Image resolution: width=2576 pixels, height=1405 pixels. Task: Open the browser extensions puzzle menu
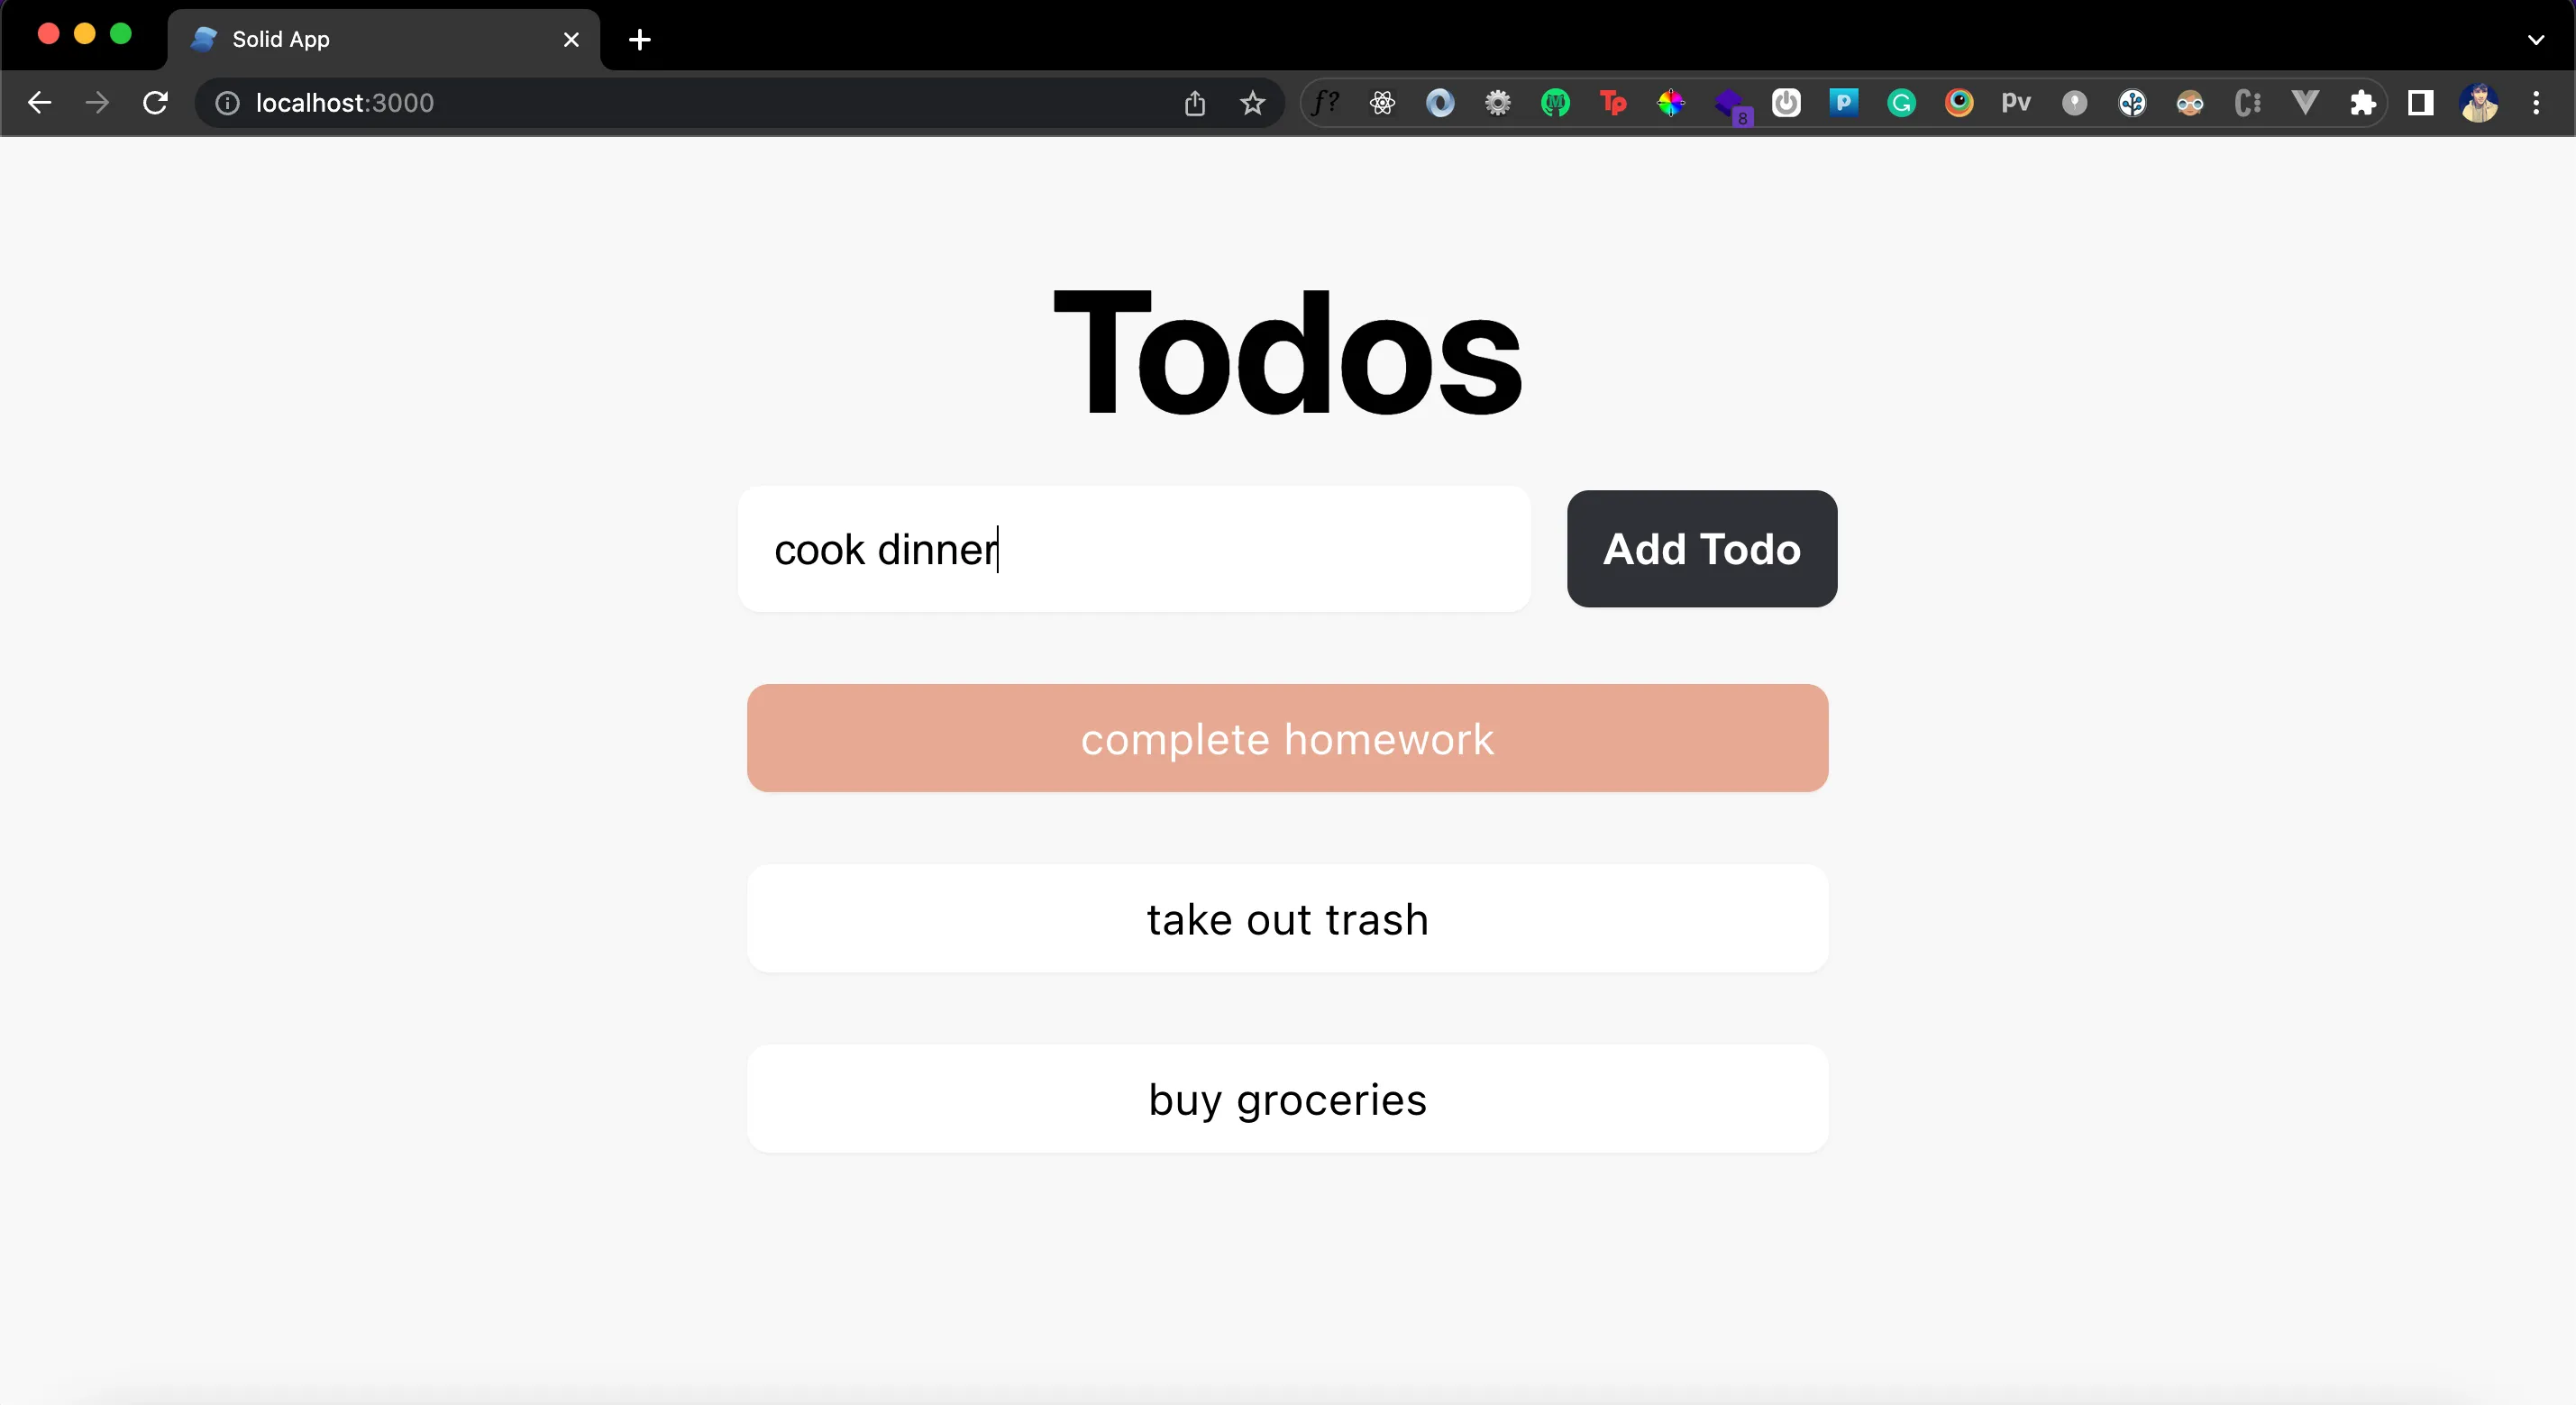click(2363, 103)
